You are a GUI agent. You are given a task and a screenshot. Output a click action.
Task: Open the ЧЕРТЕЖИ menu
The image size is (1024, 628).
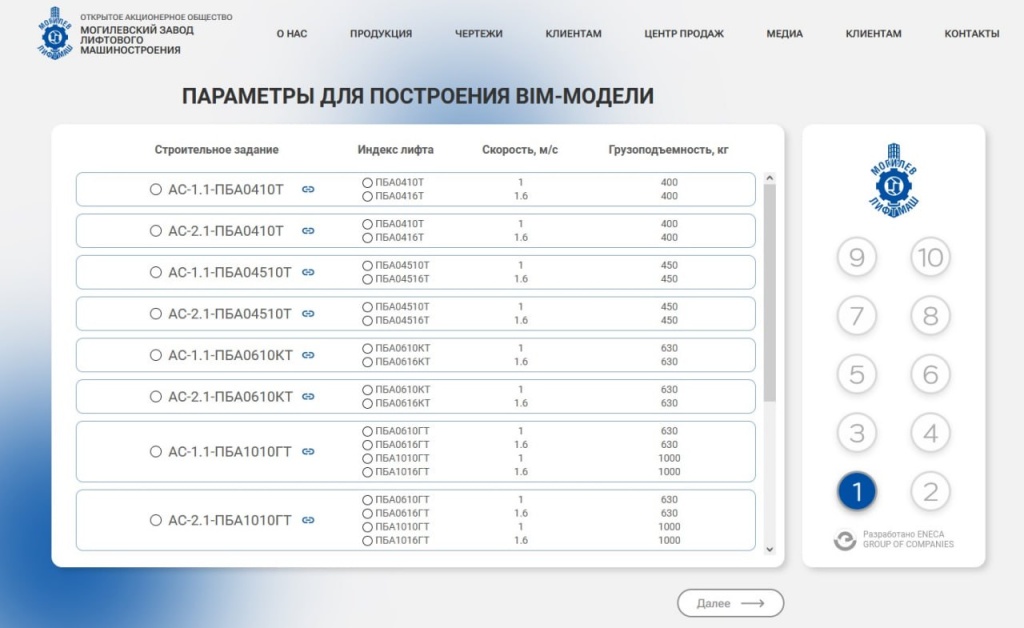479,33
